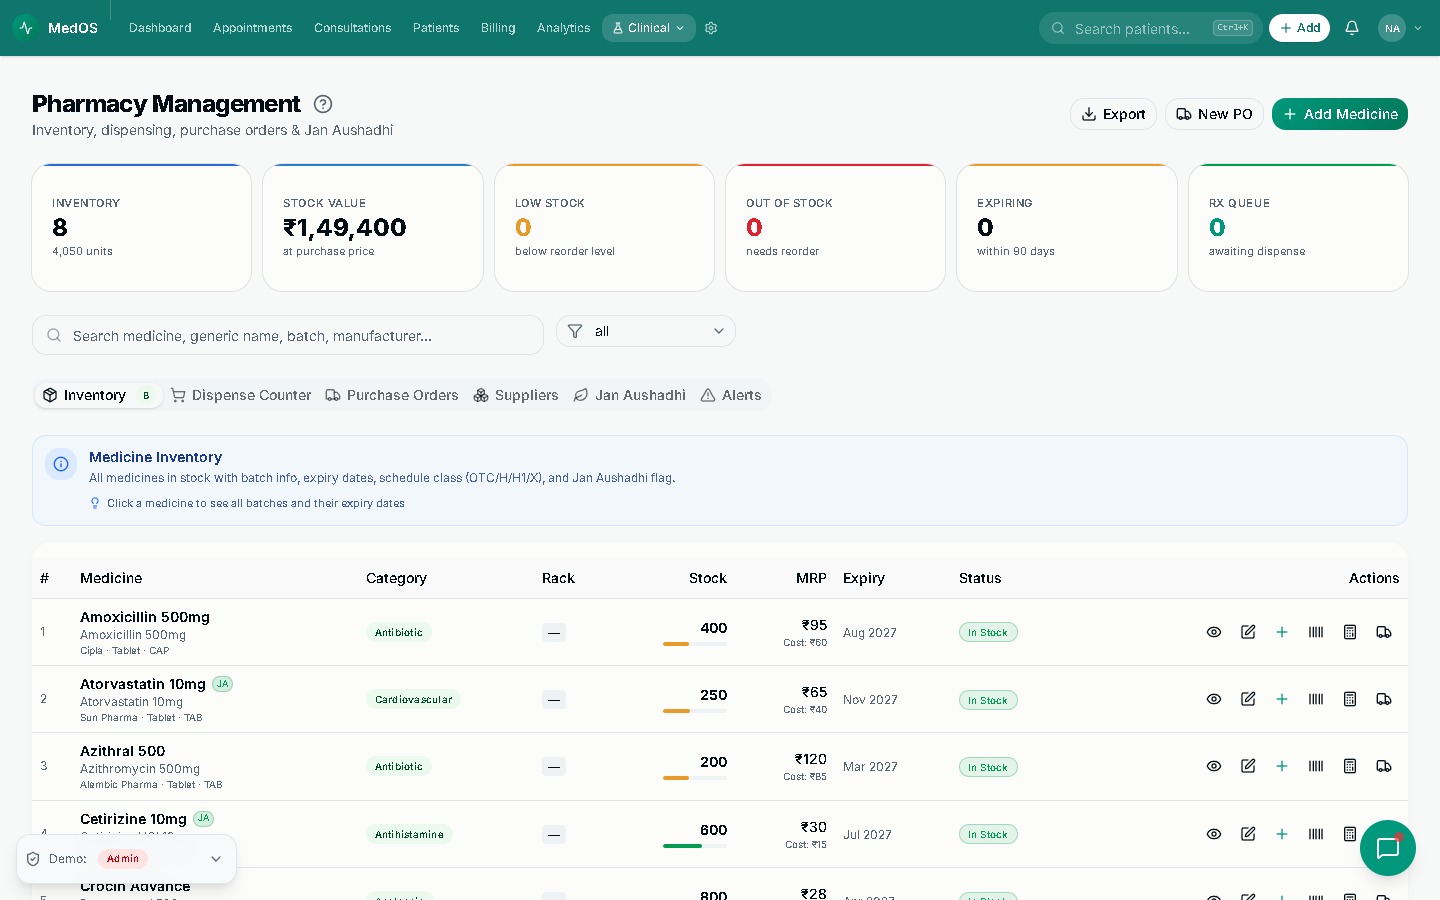Open the Jan Aushadhi tab

click(630, 395)
